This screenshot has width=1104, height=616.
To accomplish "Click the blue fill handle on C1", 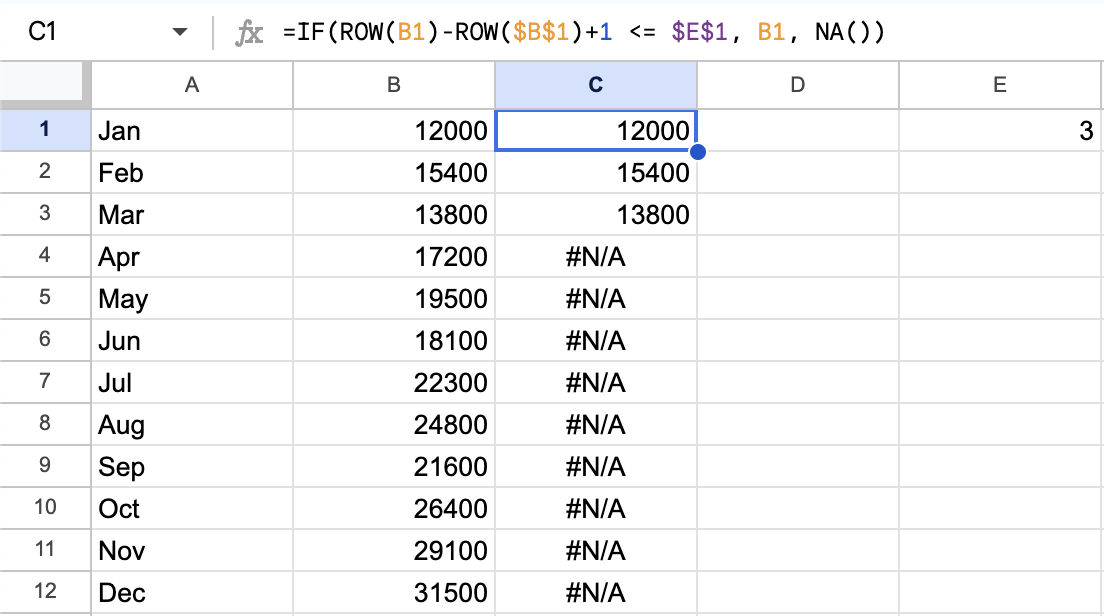I will pyautogui.click(x=697, y=151).
